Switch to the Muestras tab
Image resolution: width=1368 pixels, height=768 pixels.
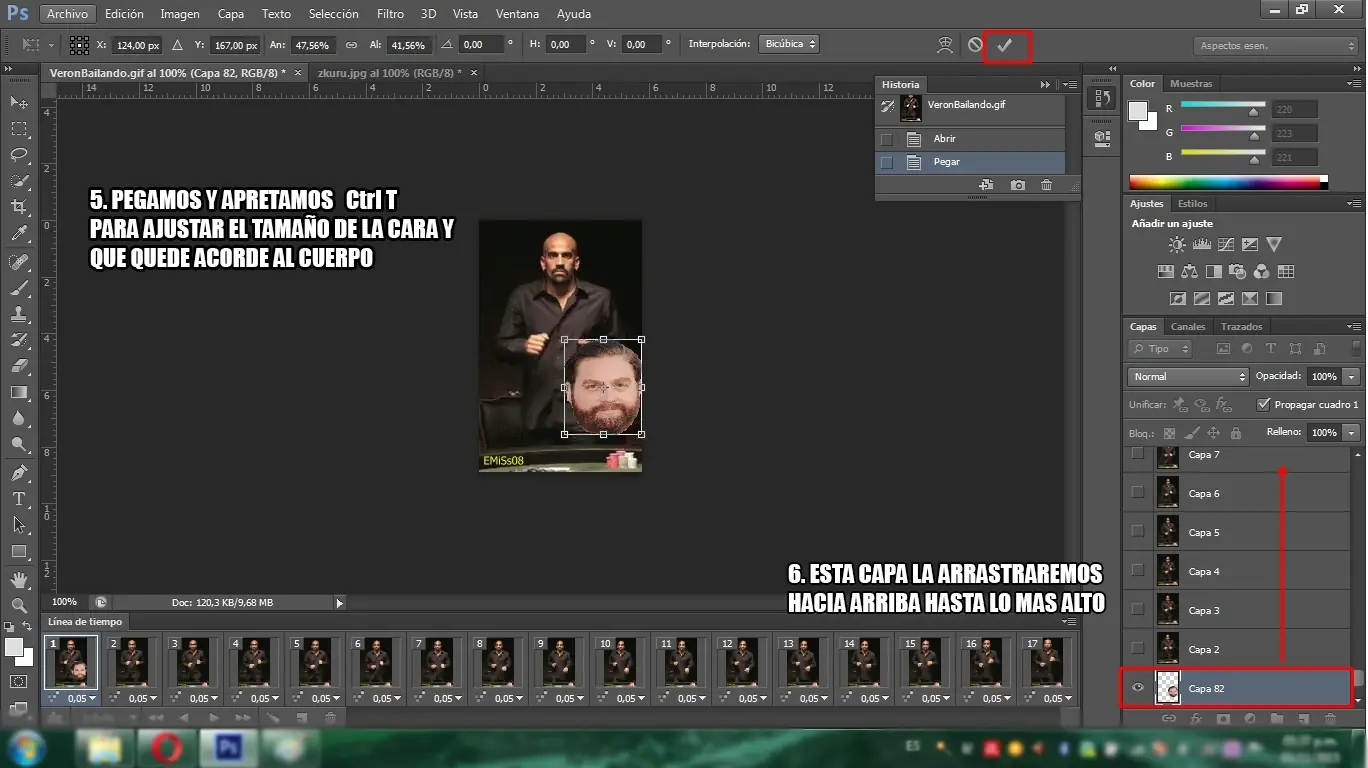click(1191, 84)
